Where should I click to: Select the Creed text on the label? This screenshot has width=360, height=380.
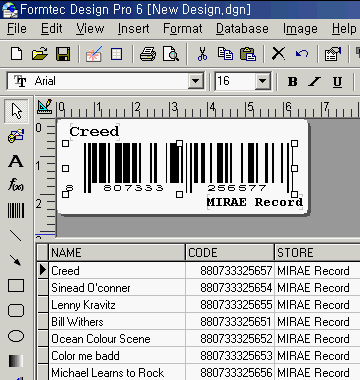pos(94,131)
